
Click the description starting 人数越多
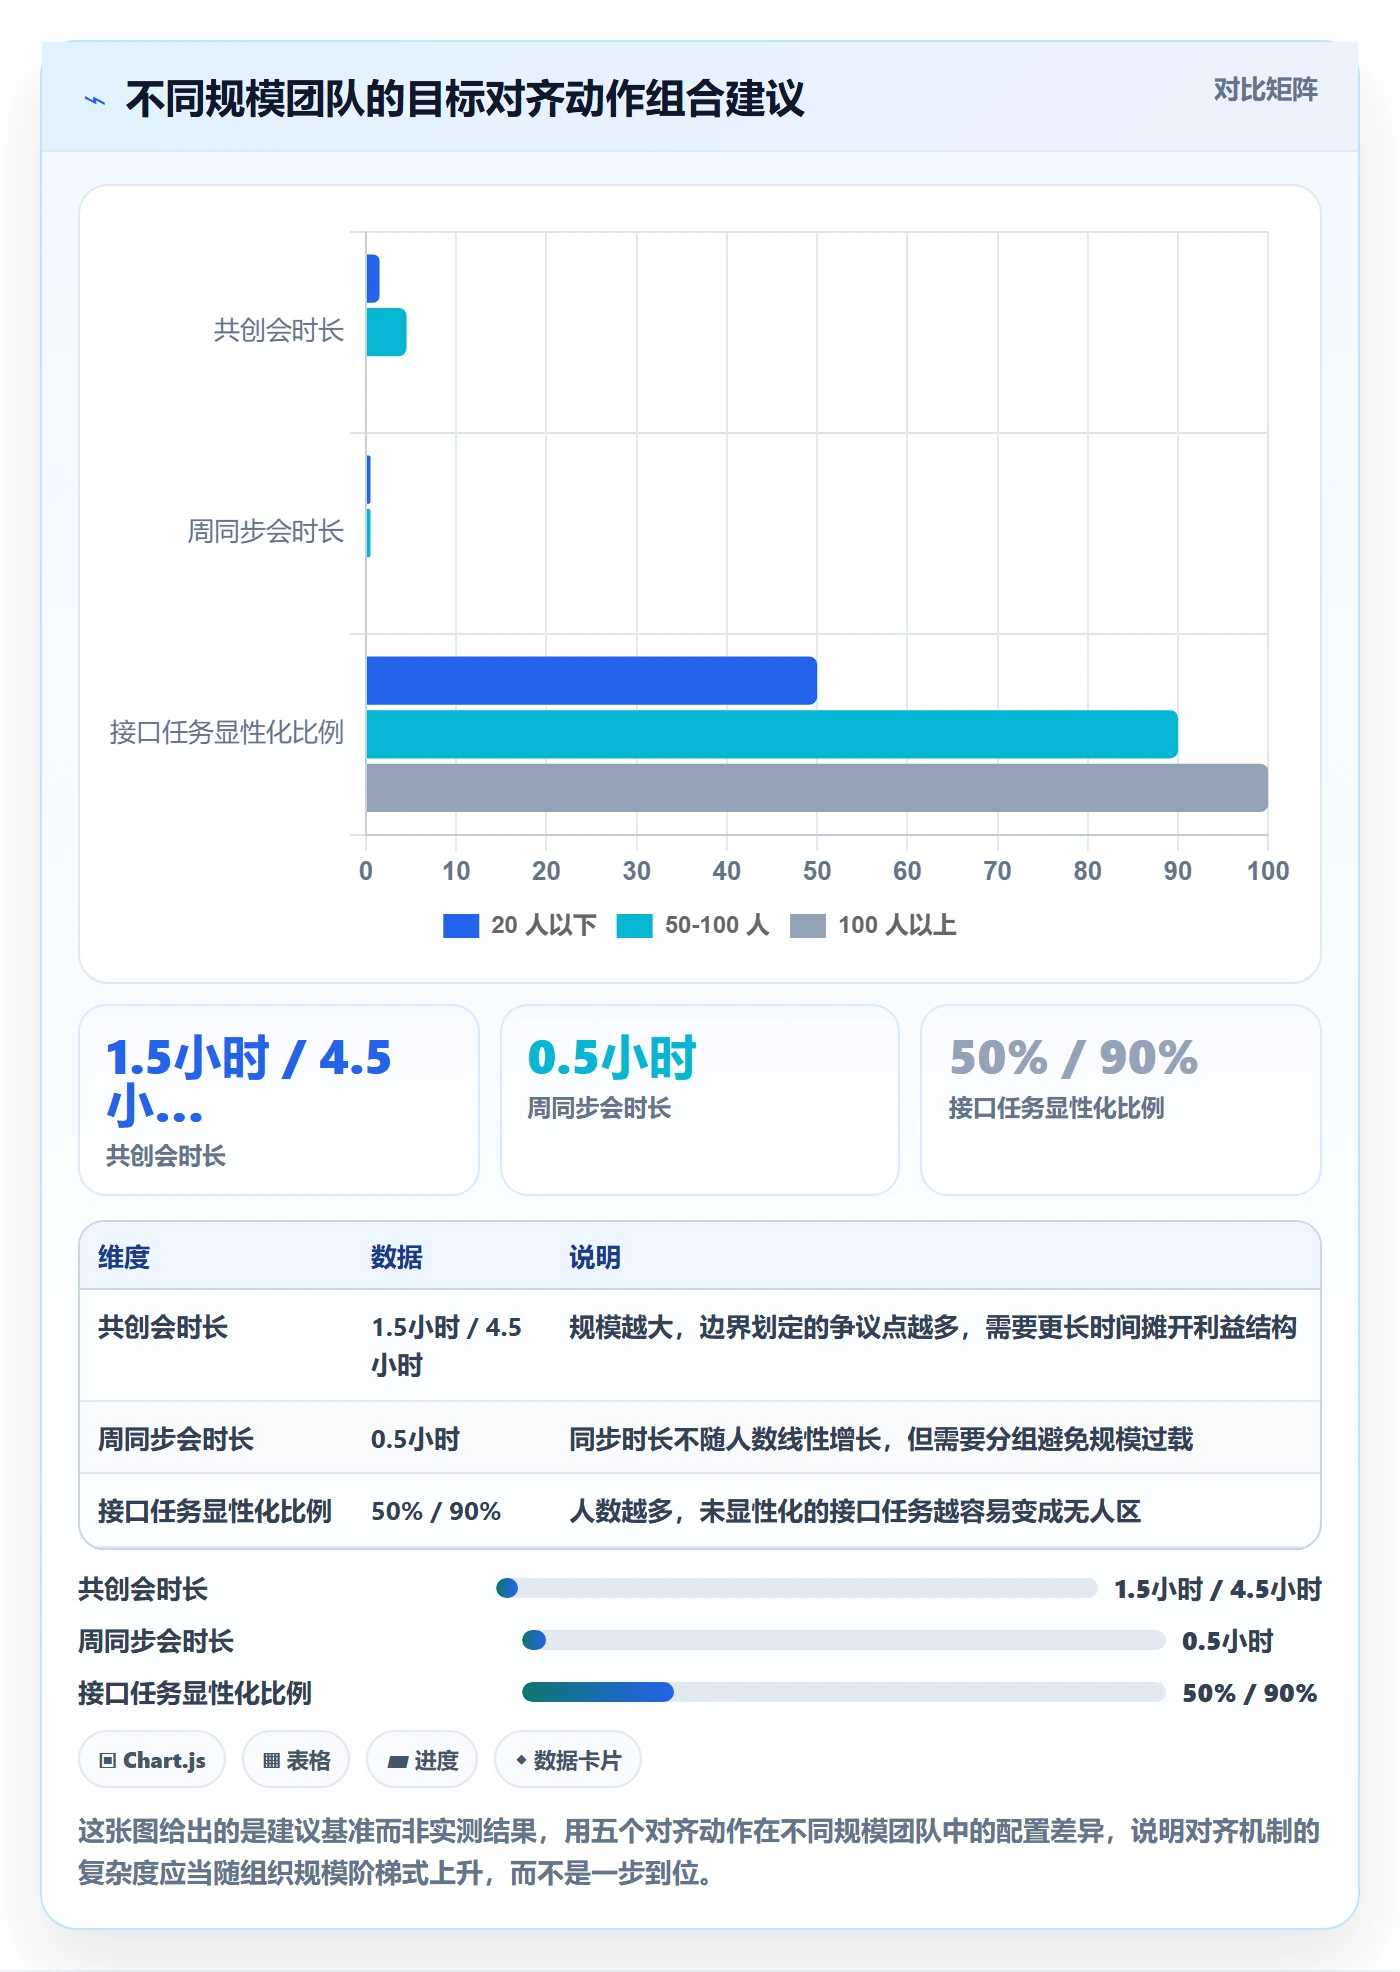855,1511
